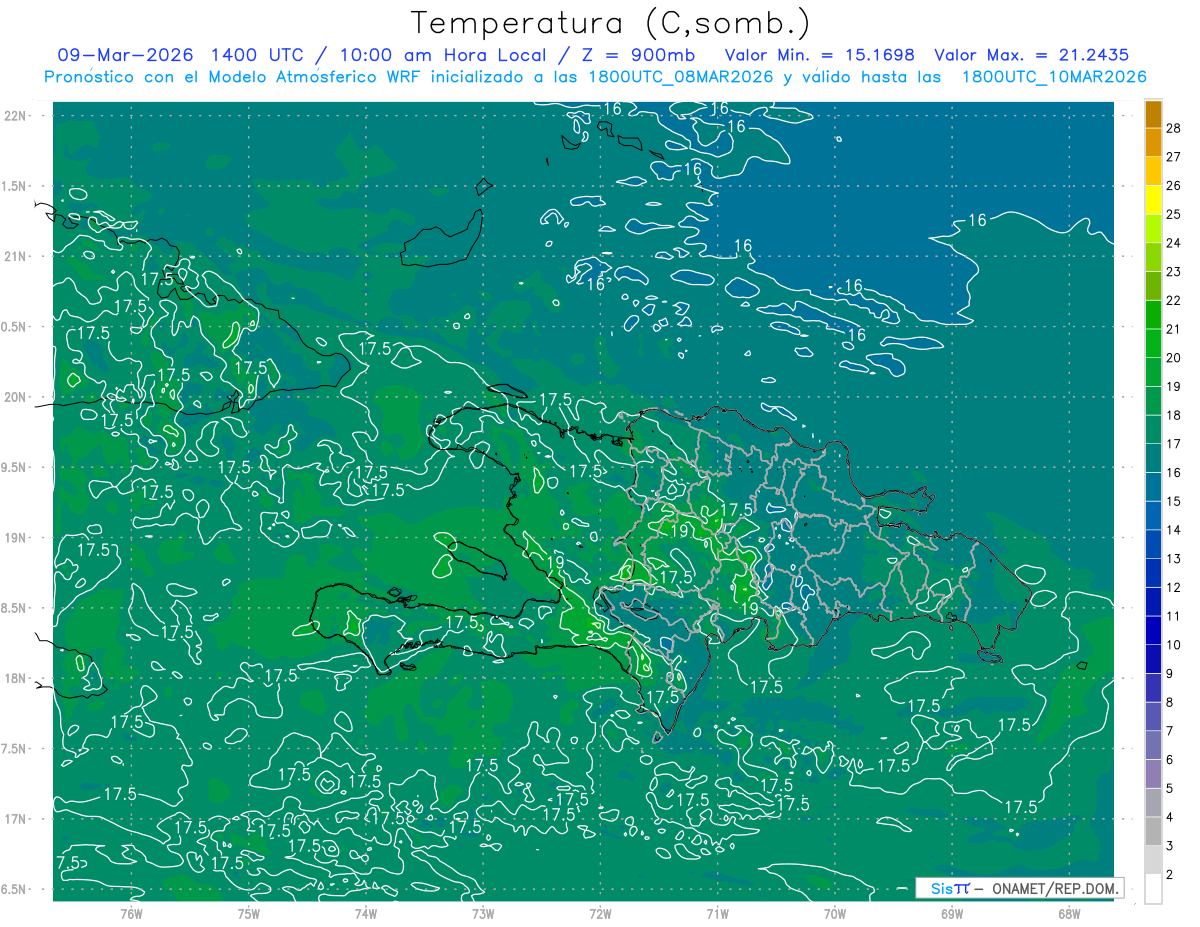1200x927 pixels.
Task: Click the "69W" longitude axis label
Action: coord(951,913)
